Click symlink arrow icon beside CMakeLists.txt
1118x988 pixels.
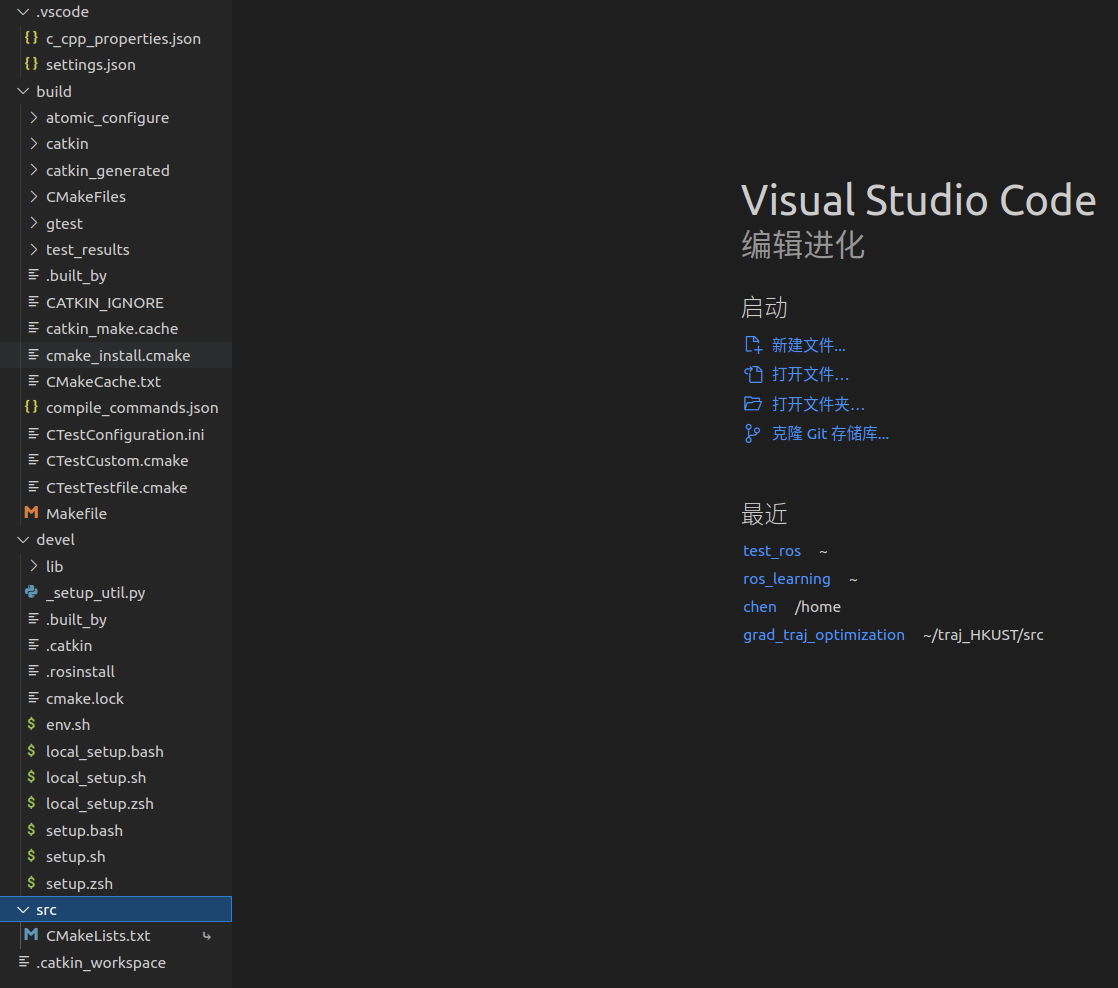(x=207, y=936)
